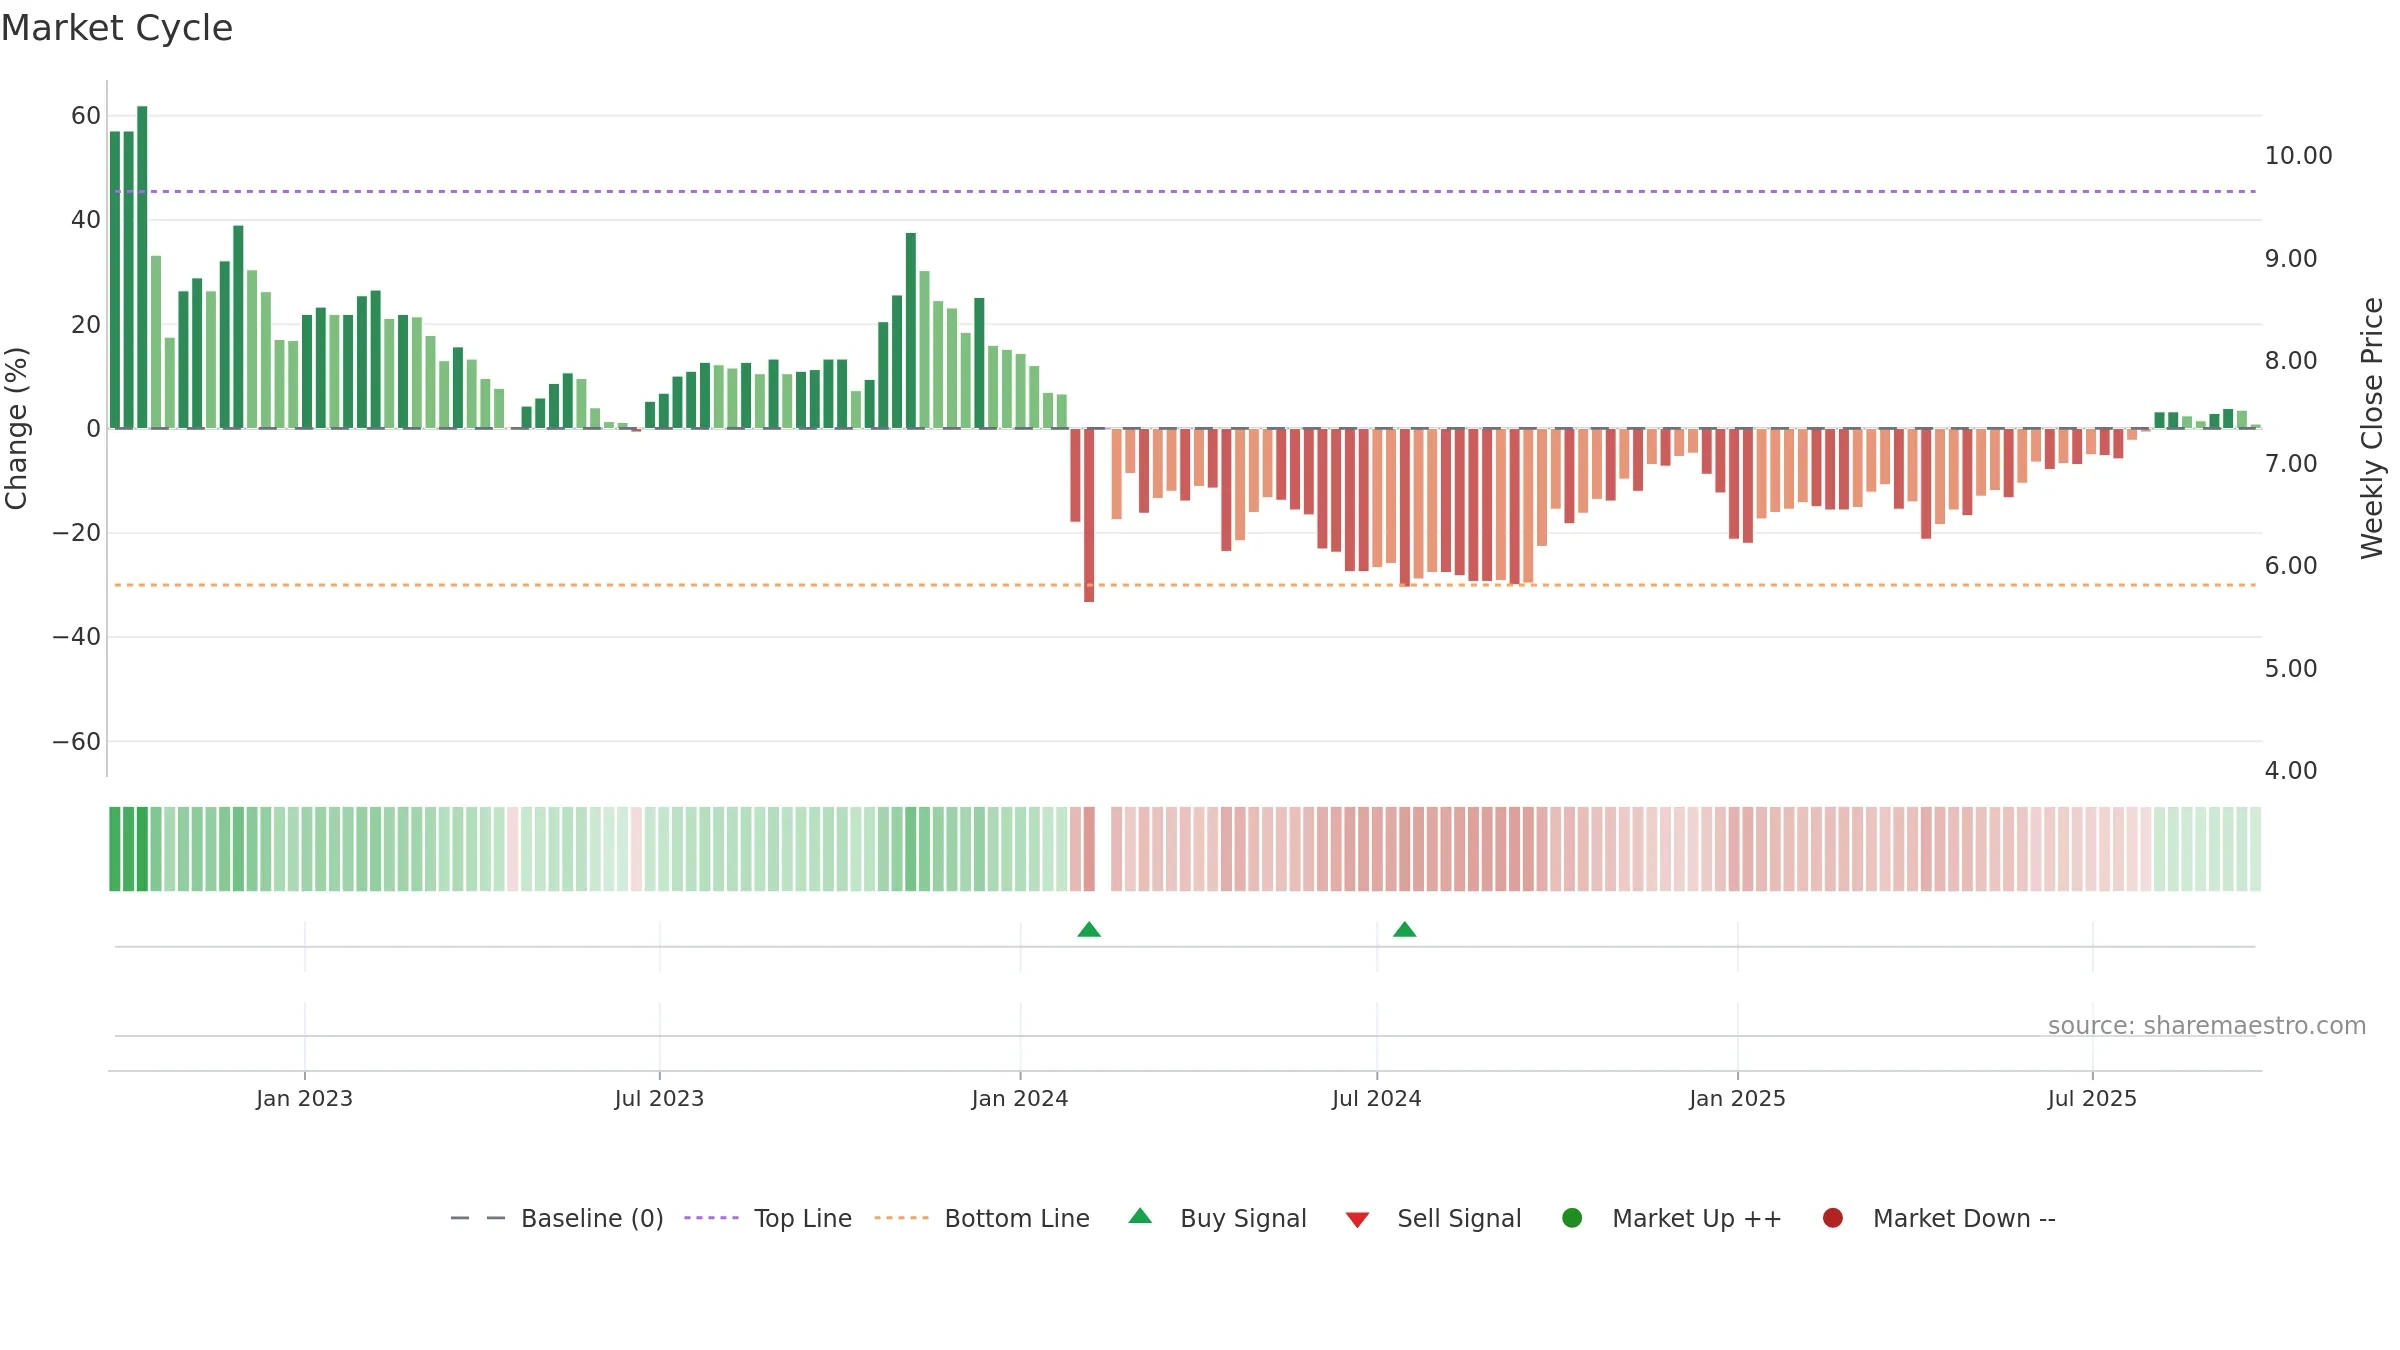Select buy signal marker after Jul 2024
Image resolution: width=2400 pixels, height=1350 pixels.
[x=1405, y=930]
